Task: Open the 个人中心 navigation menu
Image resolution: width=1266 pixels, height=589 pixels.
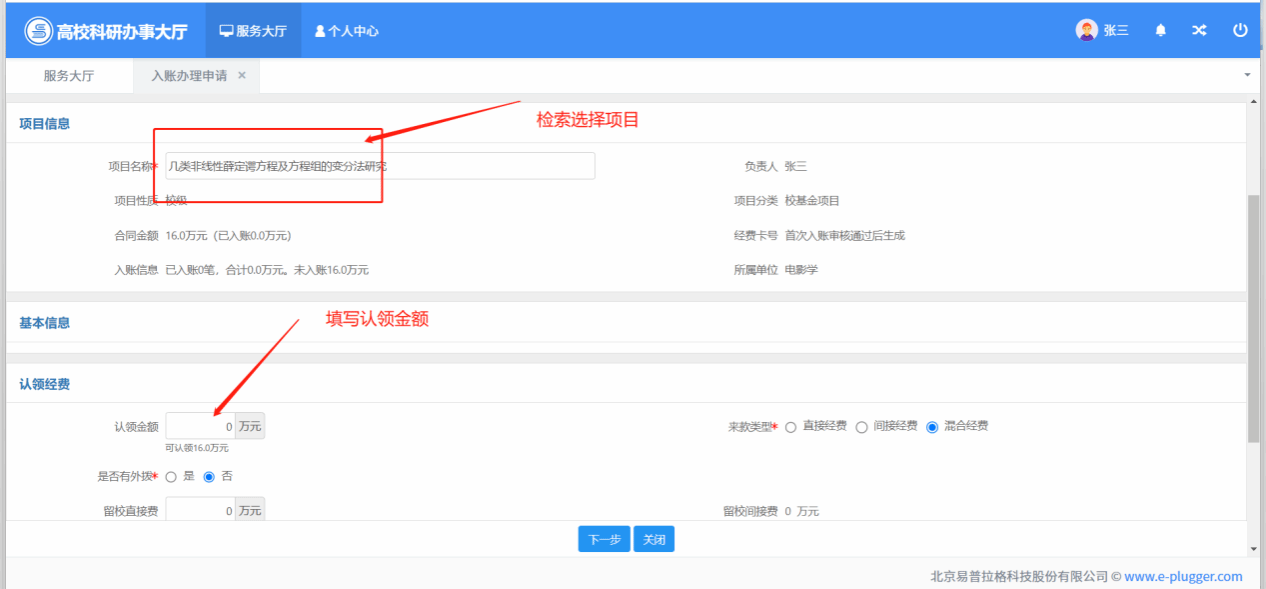Action: (346, 31)
